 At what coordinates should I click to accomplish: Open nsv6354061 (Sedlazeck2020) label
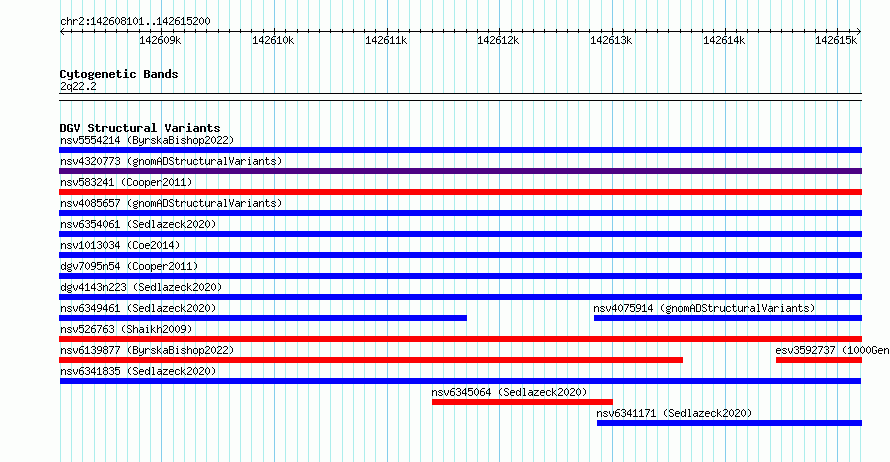tap(138, 224)
